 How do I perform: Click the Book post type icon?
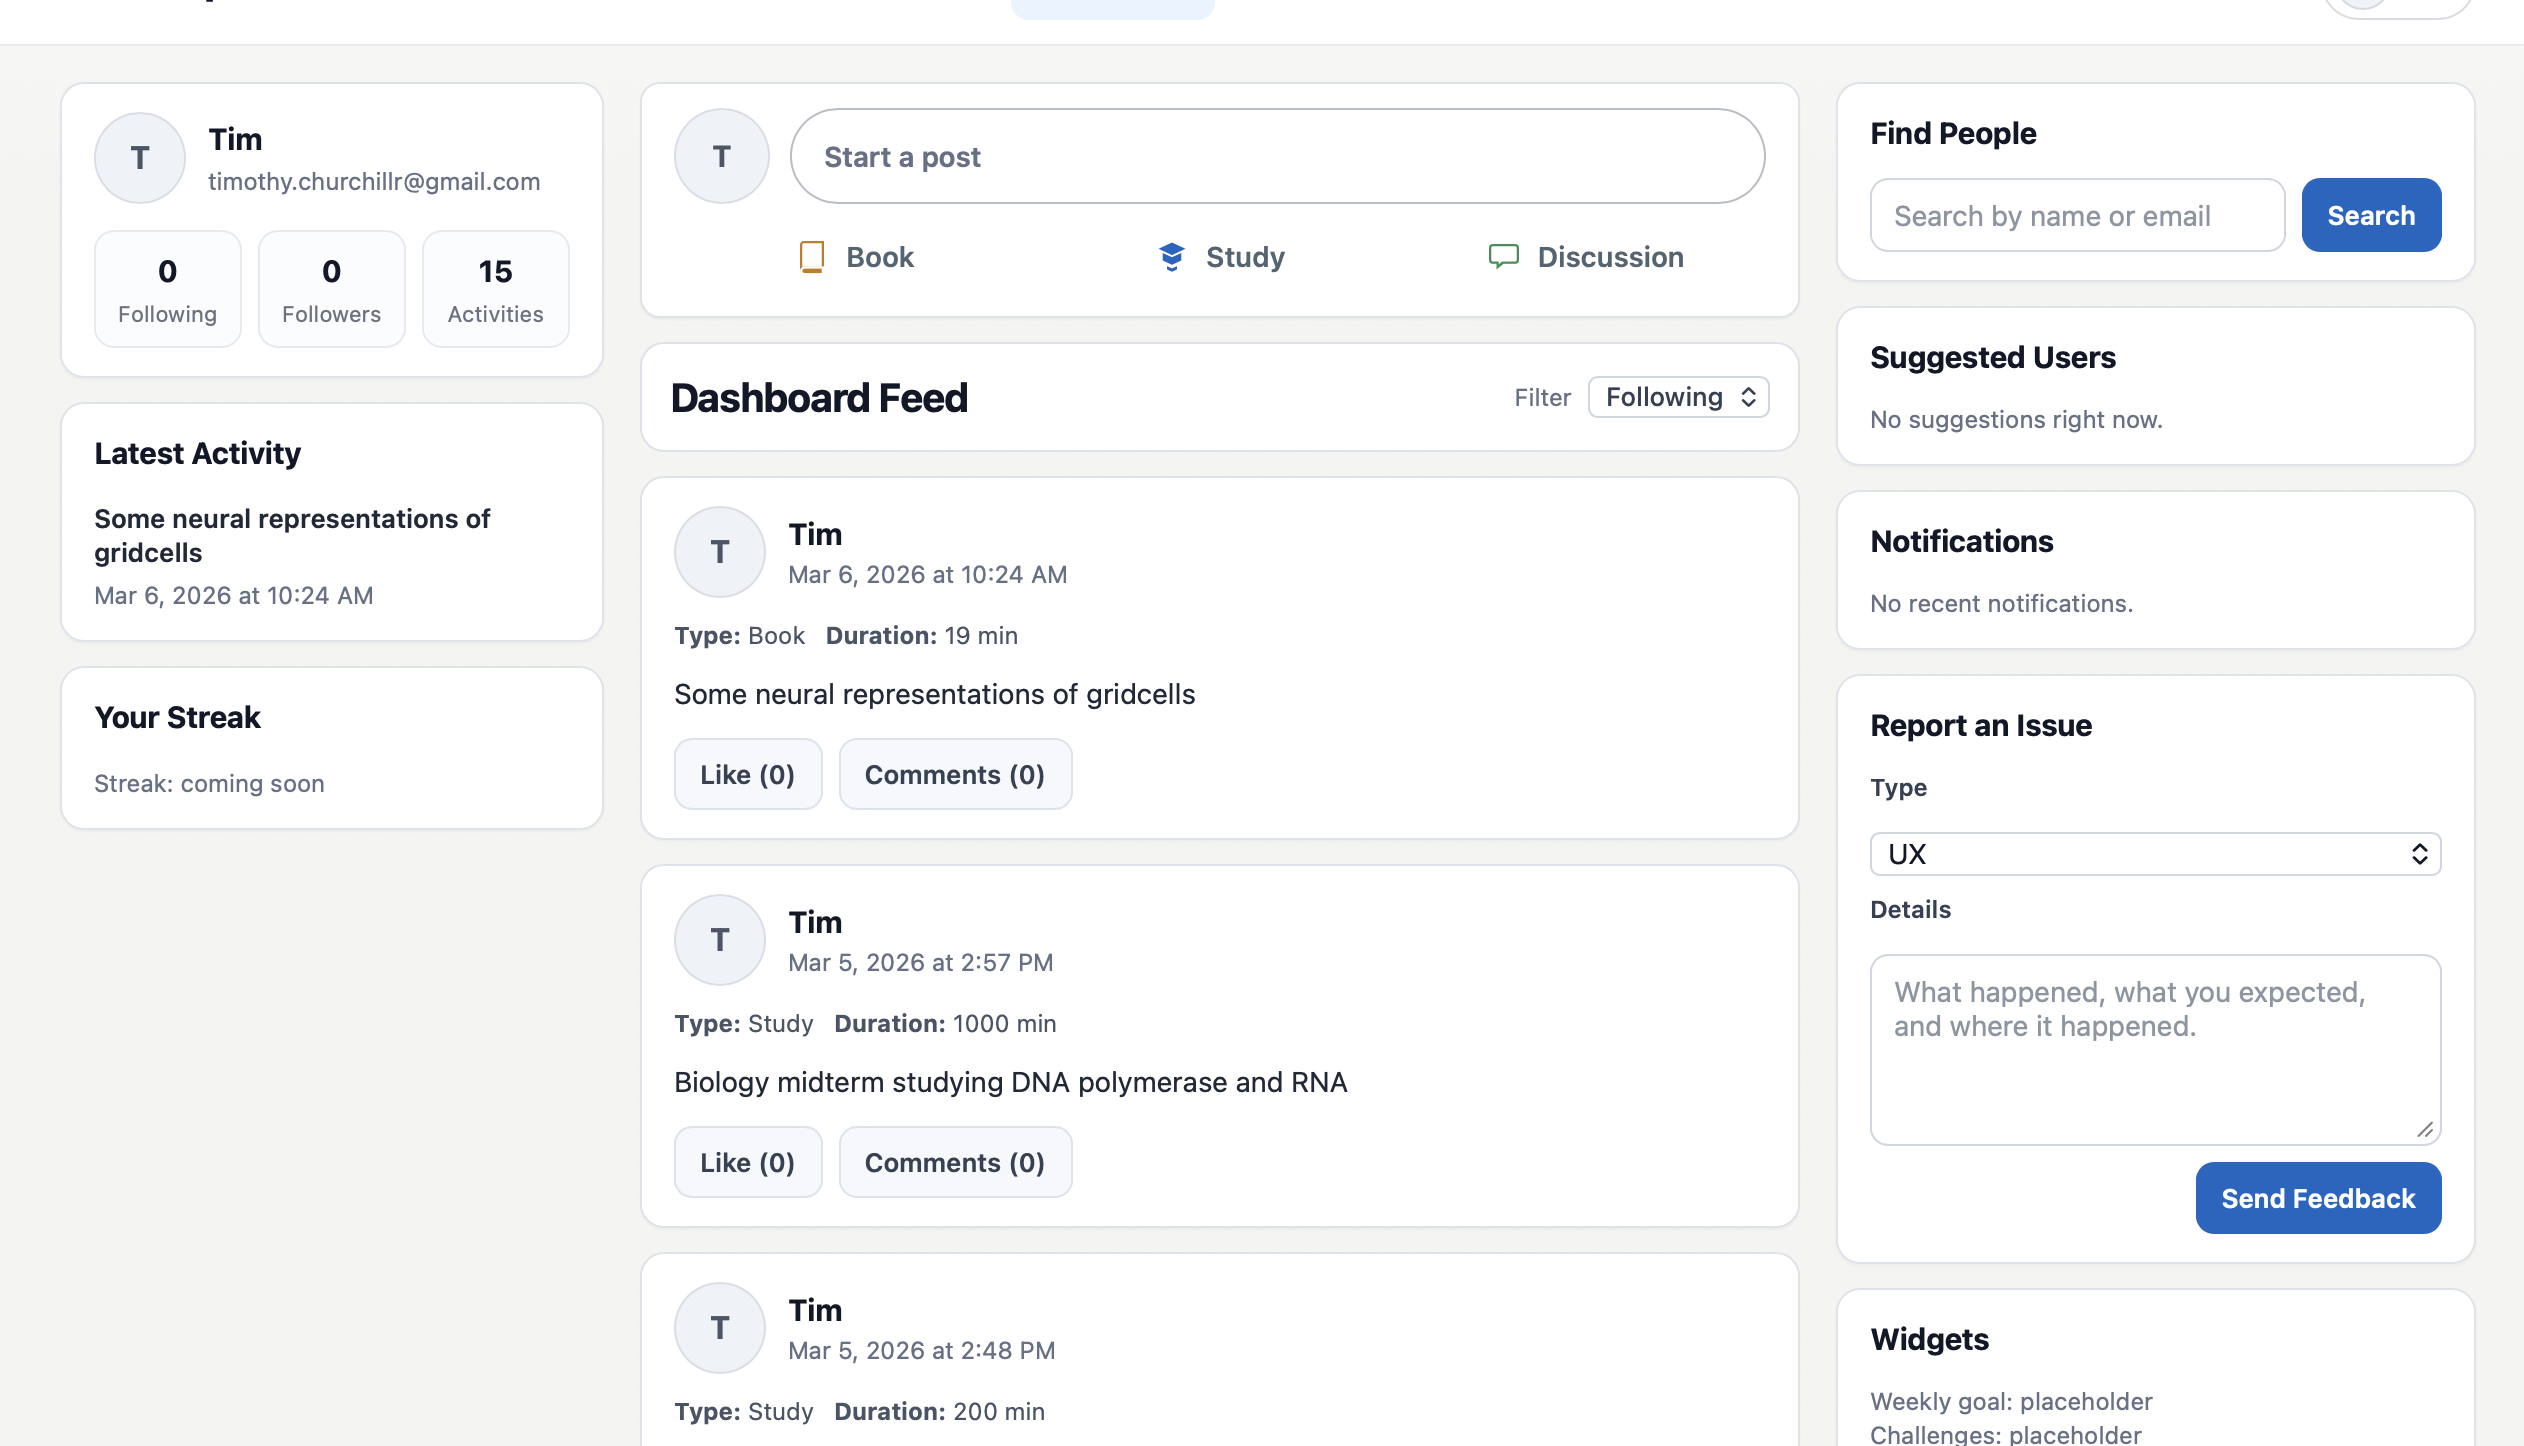click(812, 257)
